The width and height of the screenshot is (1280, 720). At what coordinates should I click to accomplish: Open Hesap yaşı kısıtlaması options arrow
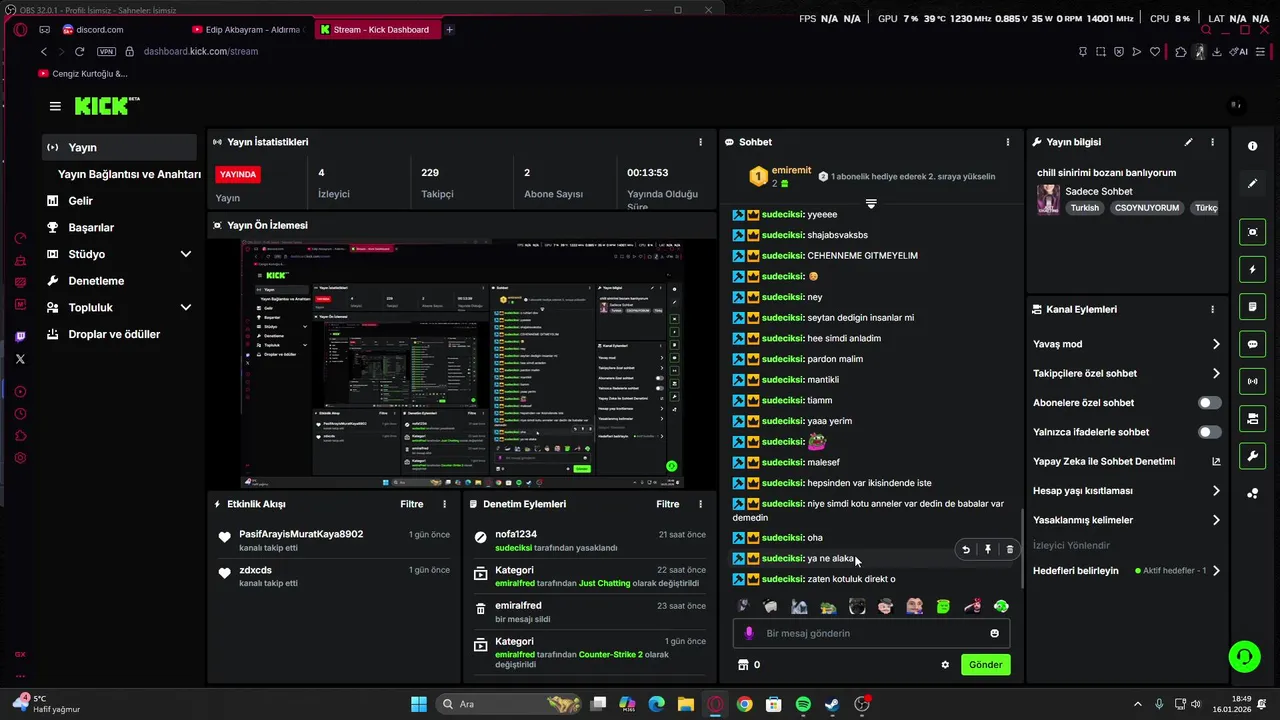1216,491
